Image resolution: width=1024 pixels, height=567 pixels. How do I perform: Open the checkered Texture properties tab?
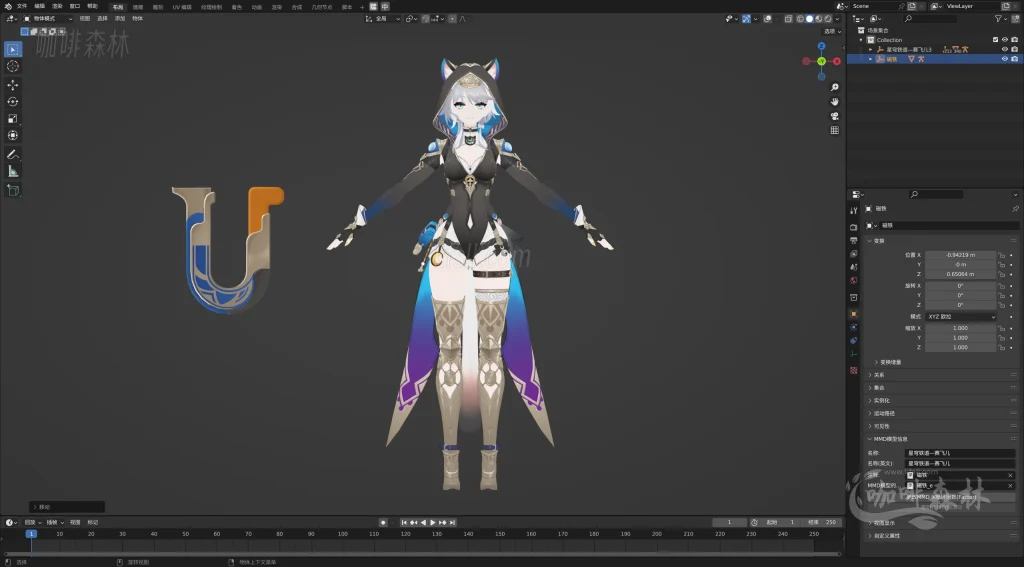click(x=854, y=370)
